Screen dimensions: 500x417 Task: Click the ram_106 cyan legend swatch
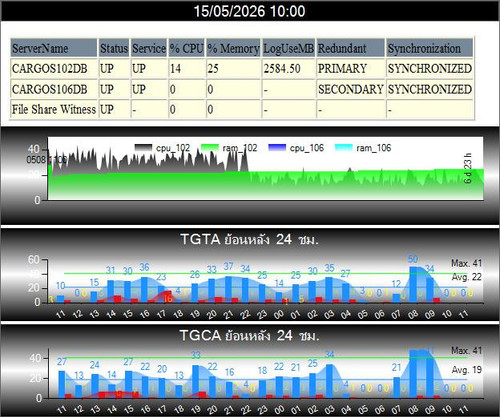point(344,148)
